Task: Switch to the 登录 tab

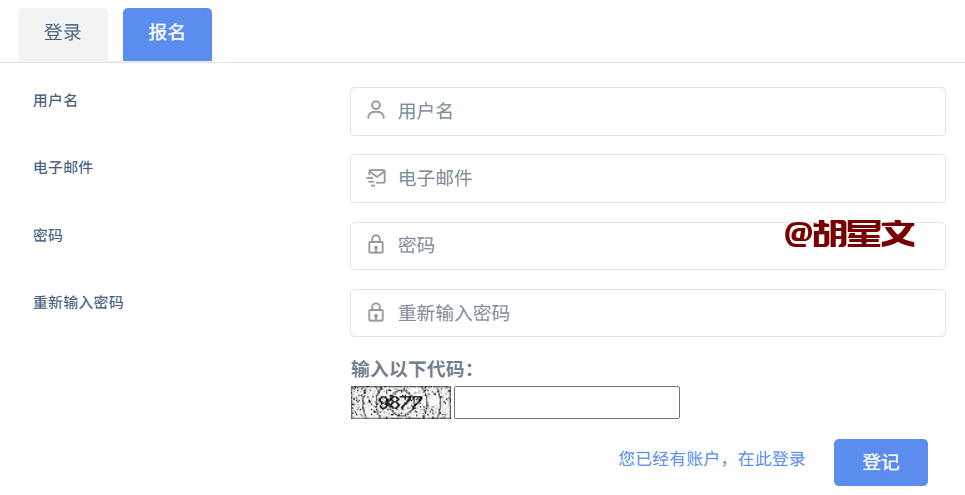Action: 63,34
